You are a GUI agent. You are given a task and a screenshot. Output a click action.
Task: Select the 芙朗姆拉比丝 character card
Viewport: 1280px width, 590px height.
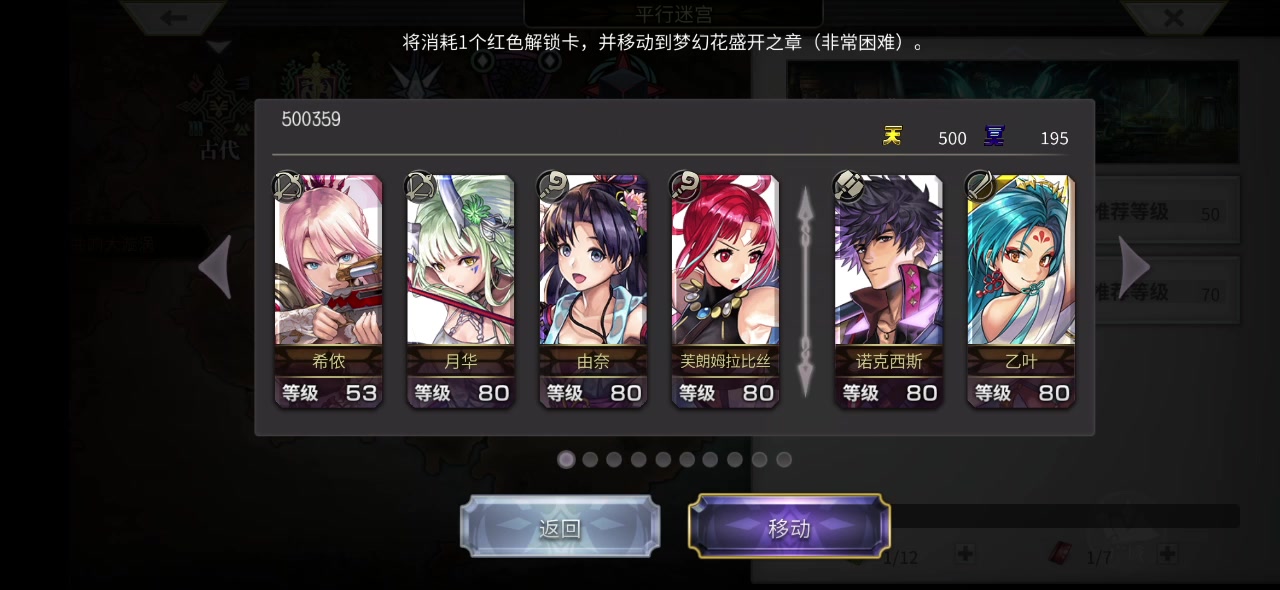point(725,291)
